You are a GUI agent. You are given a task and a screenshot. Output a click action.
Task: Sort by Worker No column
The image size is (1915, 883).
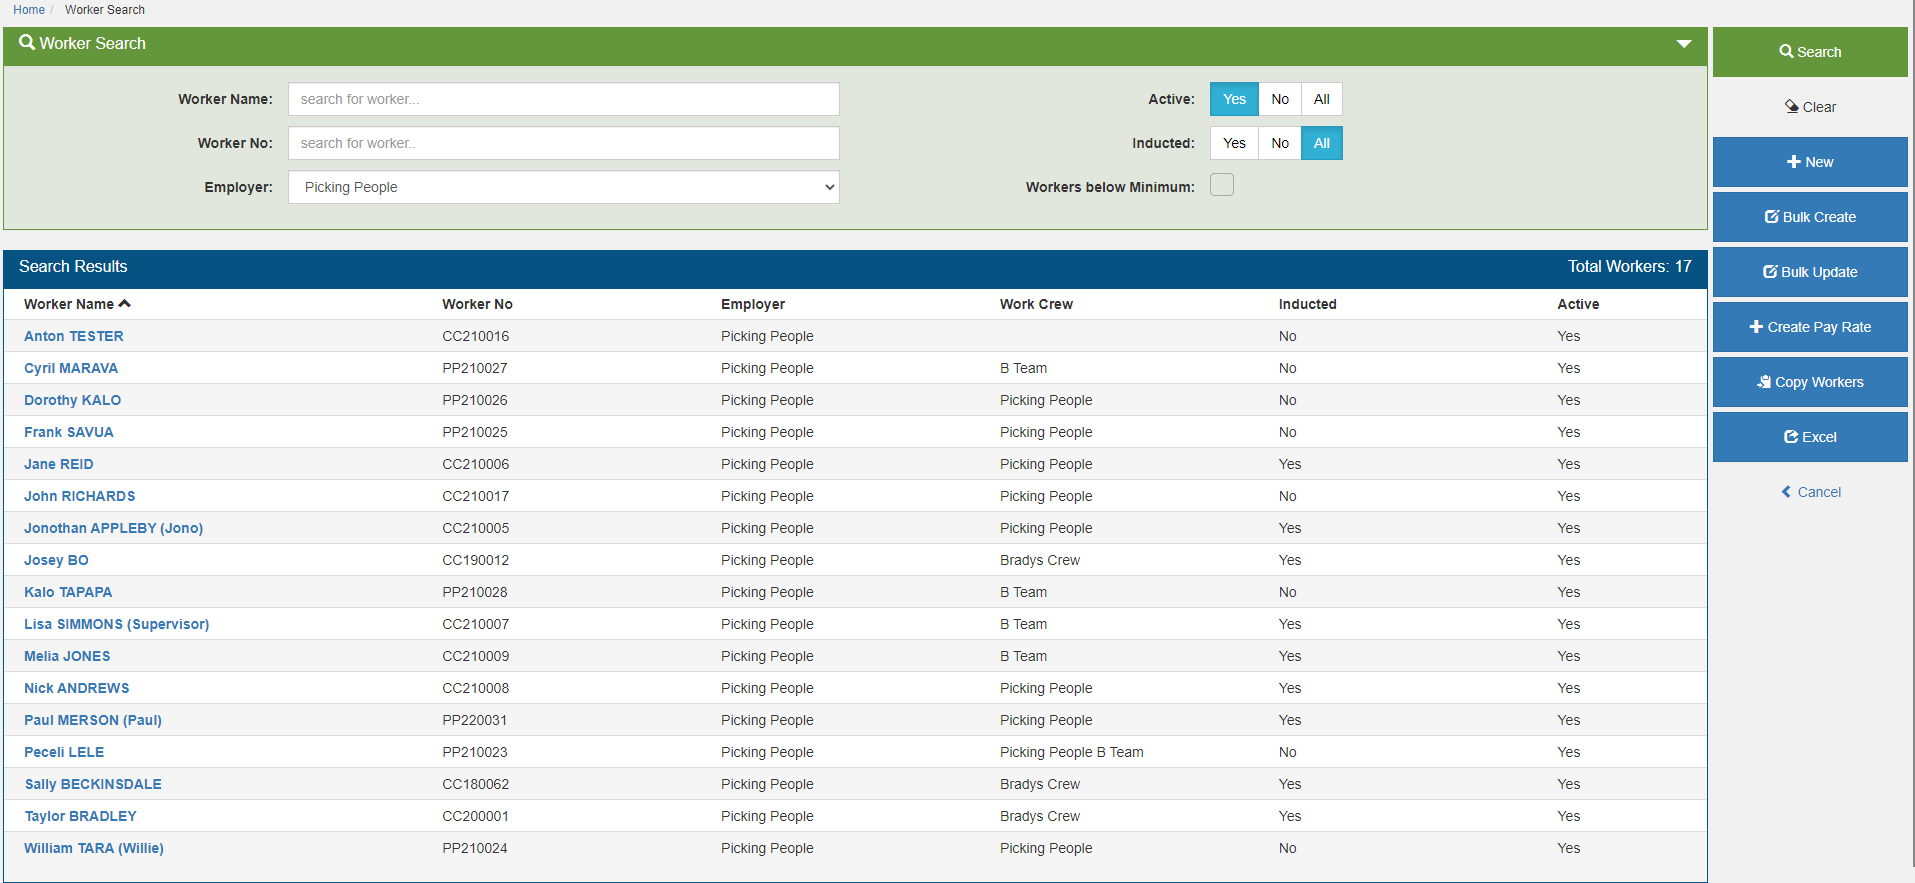pyautogui.click(x=477, y=304)
